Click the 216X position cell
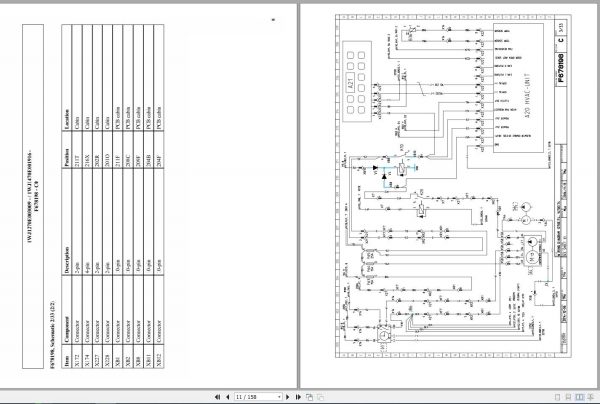The width and height of the screenshot is (600, 404). (87, 150)
